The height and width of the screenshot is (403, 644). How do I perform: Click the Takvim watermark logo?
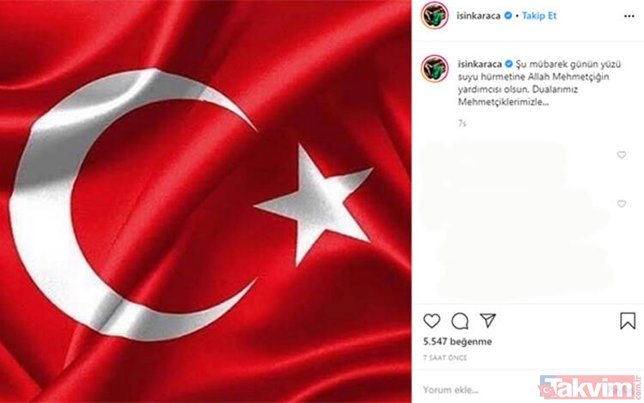[590, 387]
